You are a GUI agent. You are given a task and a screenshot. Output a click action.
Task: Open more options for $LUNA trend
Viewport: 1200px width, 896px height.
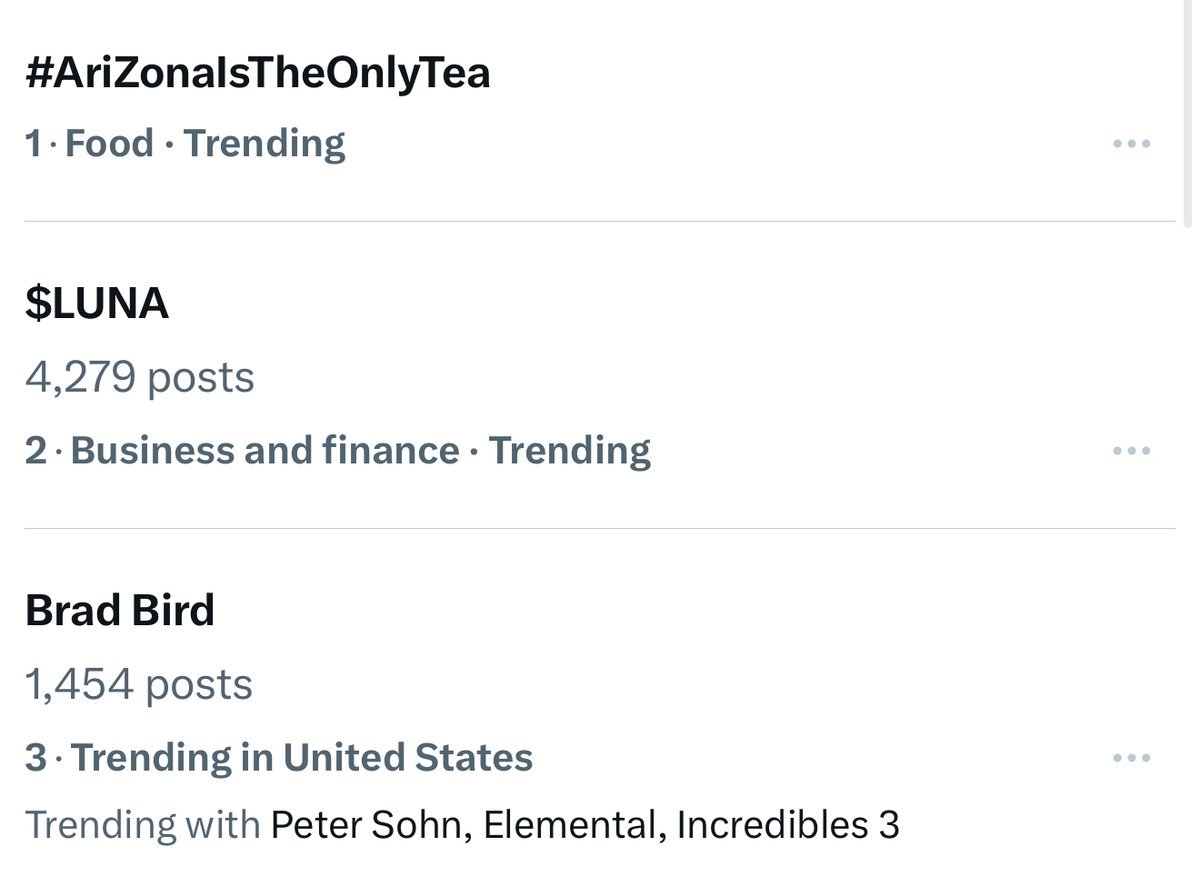coord(1131,451)
